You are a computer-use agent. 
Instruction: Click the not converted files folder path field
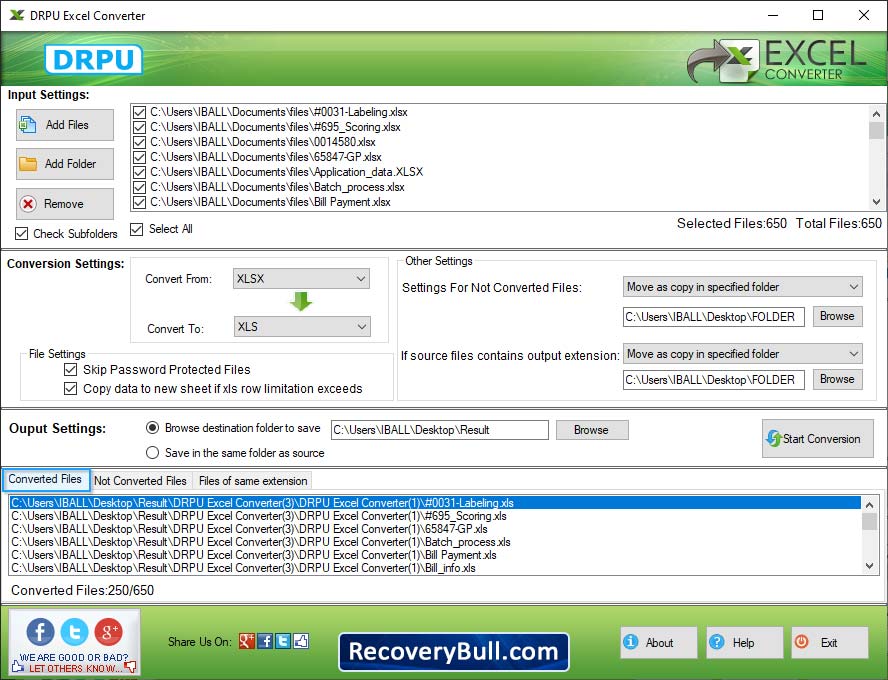coord(714,317)
